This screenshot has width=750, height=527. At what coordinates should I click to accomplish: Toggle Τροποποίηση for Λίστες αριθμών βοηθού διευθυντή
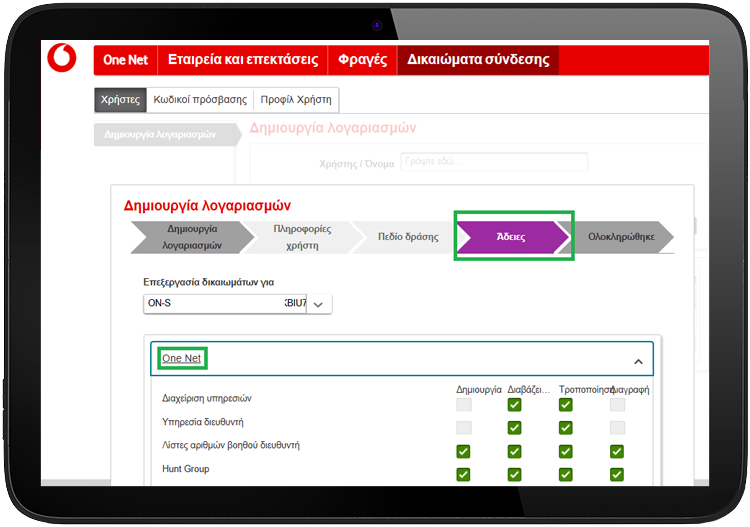point(565,451)
